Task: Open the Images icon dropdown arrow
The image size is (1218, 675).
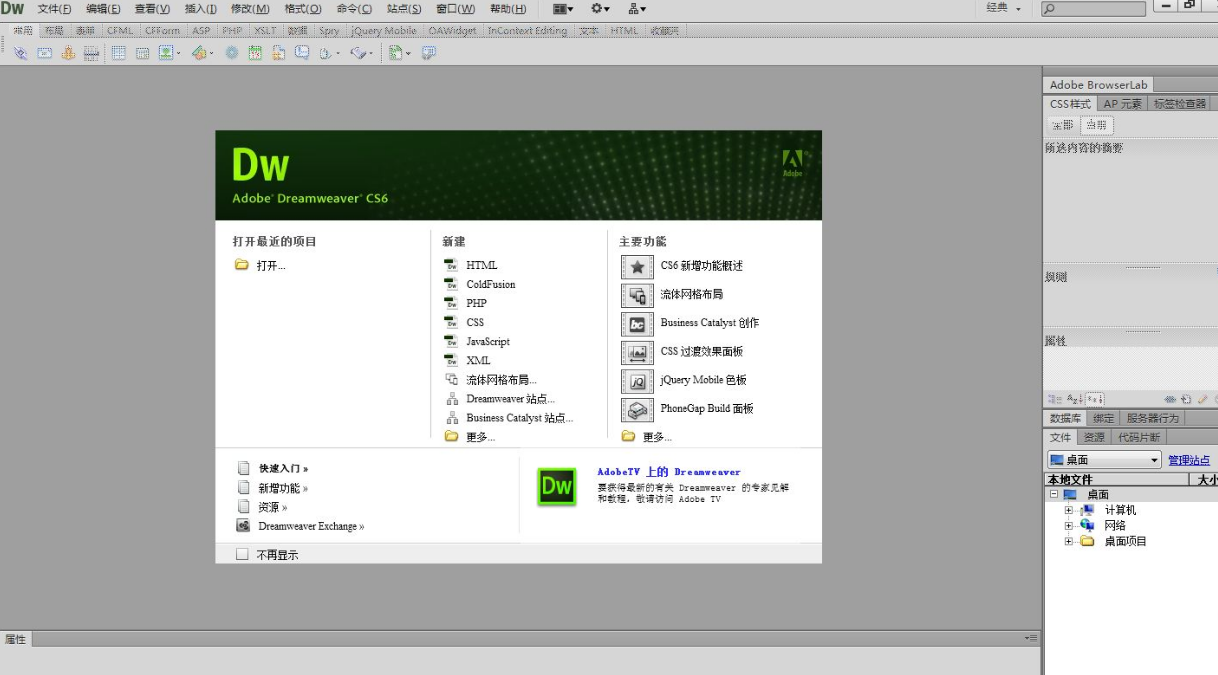Action: click(178, 54)
